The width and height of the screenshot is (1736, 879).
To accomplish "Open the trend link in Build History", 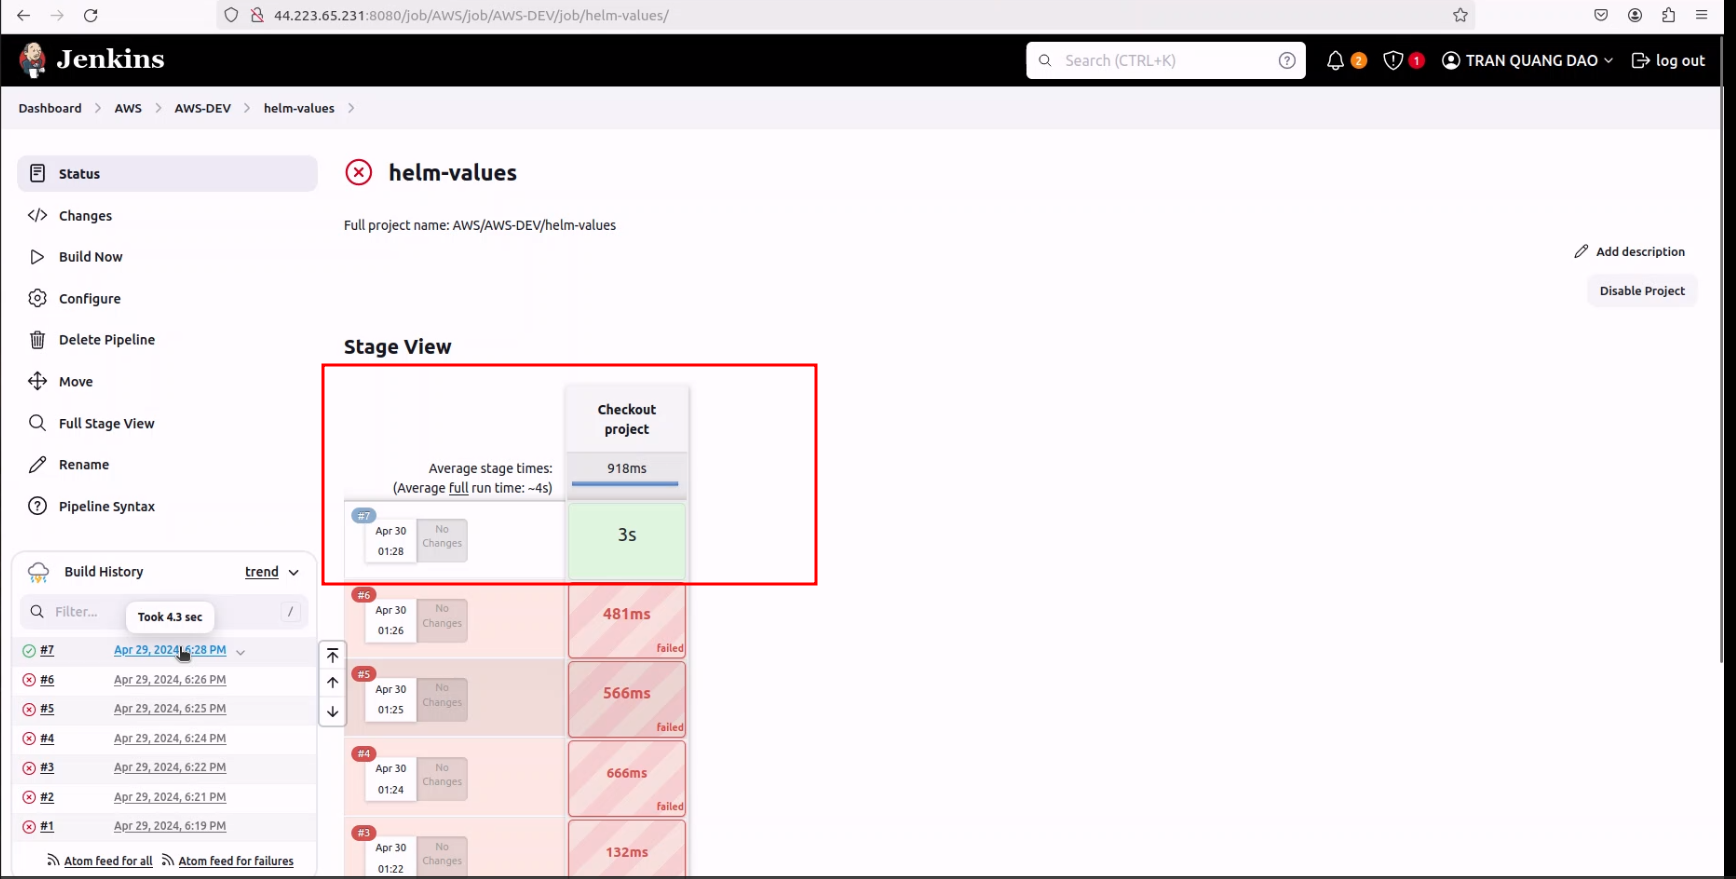I will 262,572.
